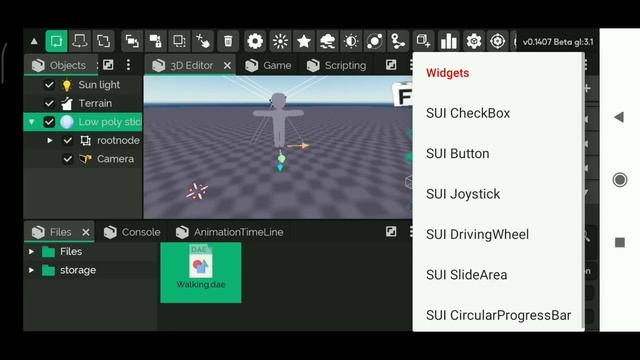Toggle the Camera object checkbox
Viewport: 640px width, 360px height.
coord(68,159)
